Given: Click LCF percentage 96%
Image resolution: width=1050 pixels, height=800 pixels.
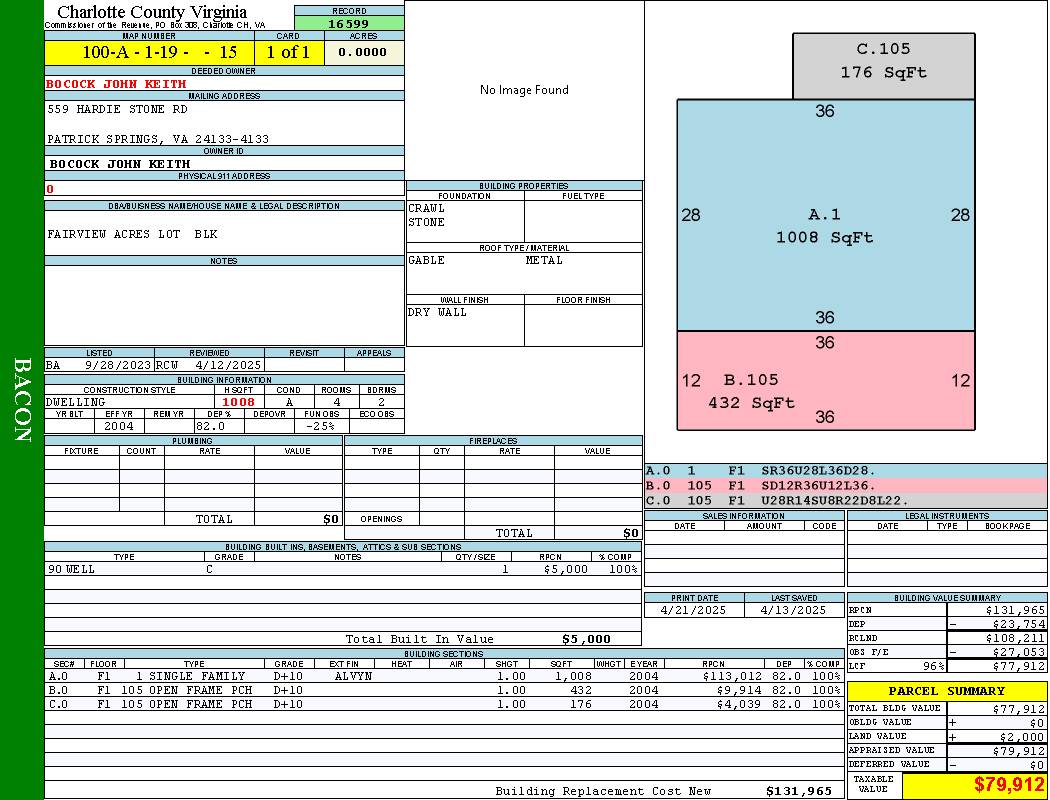Looking at the screenshot, I should pyautogui.click(x=933, y=666).
